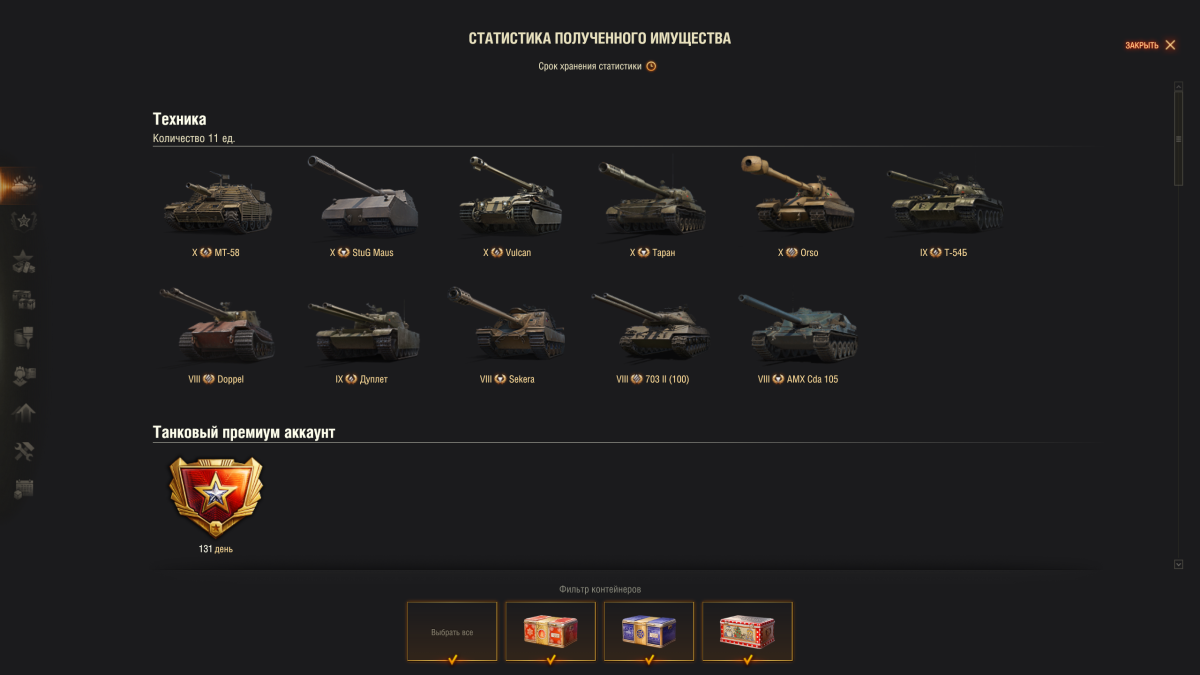Open the wrench and hammer sidebar icon
Image resolution: width=1200 pixels, height=675 pixels.
(x=23, y=451)
